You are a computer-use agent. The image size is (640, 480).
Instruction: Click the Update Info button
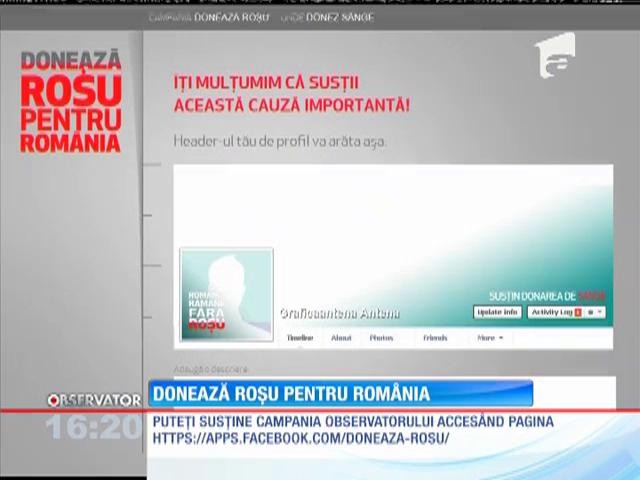[x=497, y=312]
